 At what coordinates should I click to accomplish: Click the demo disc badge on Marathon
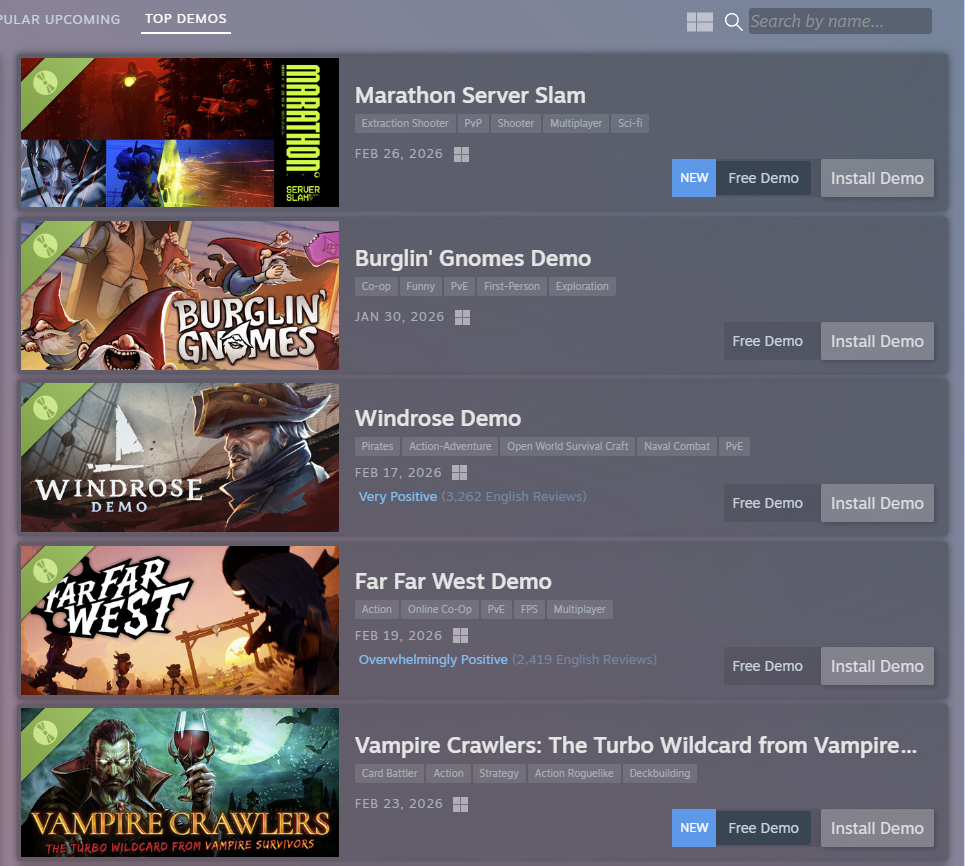tap(46, 82)
